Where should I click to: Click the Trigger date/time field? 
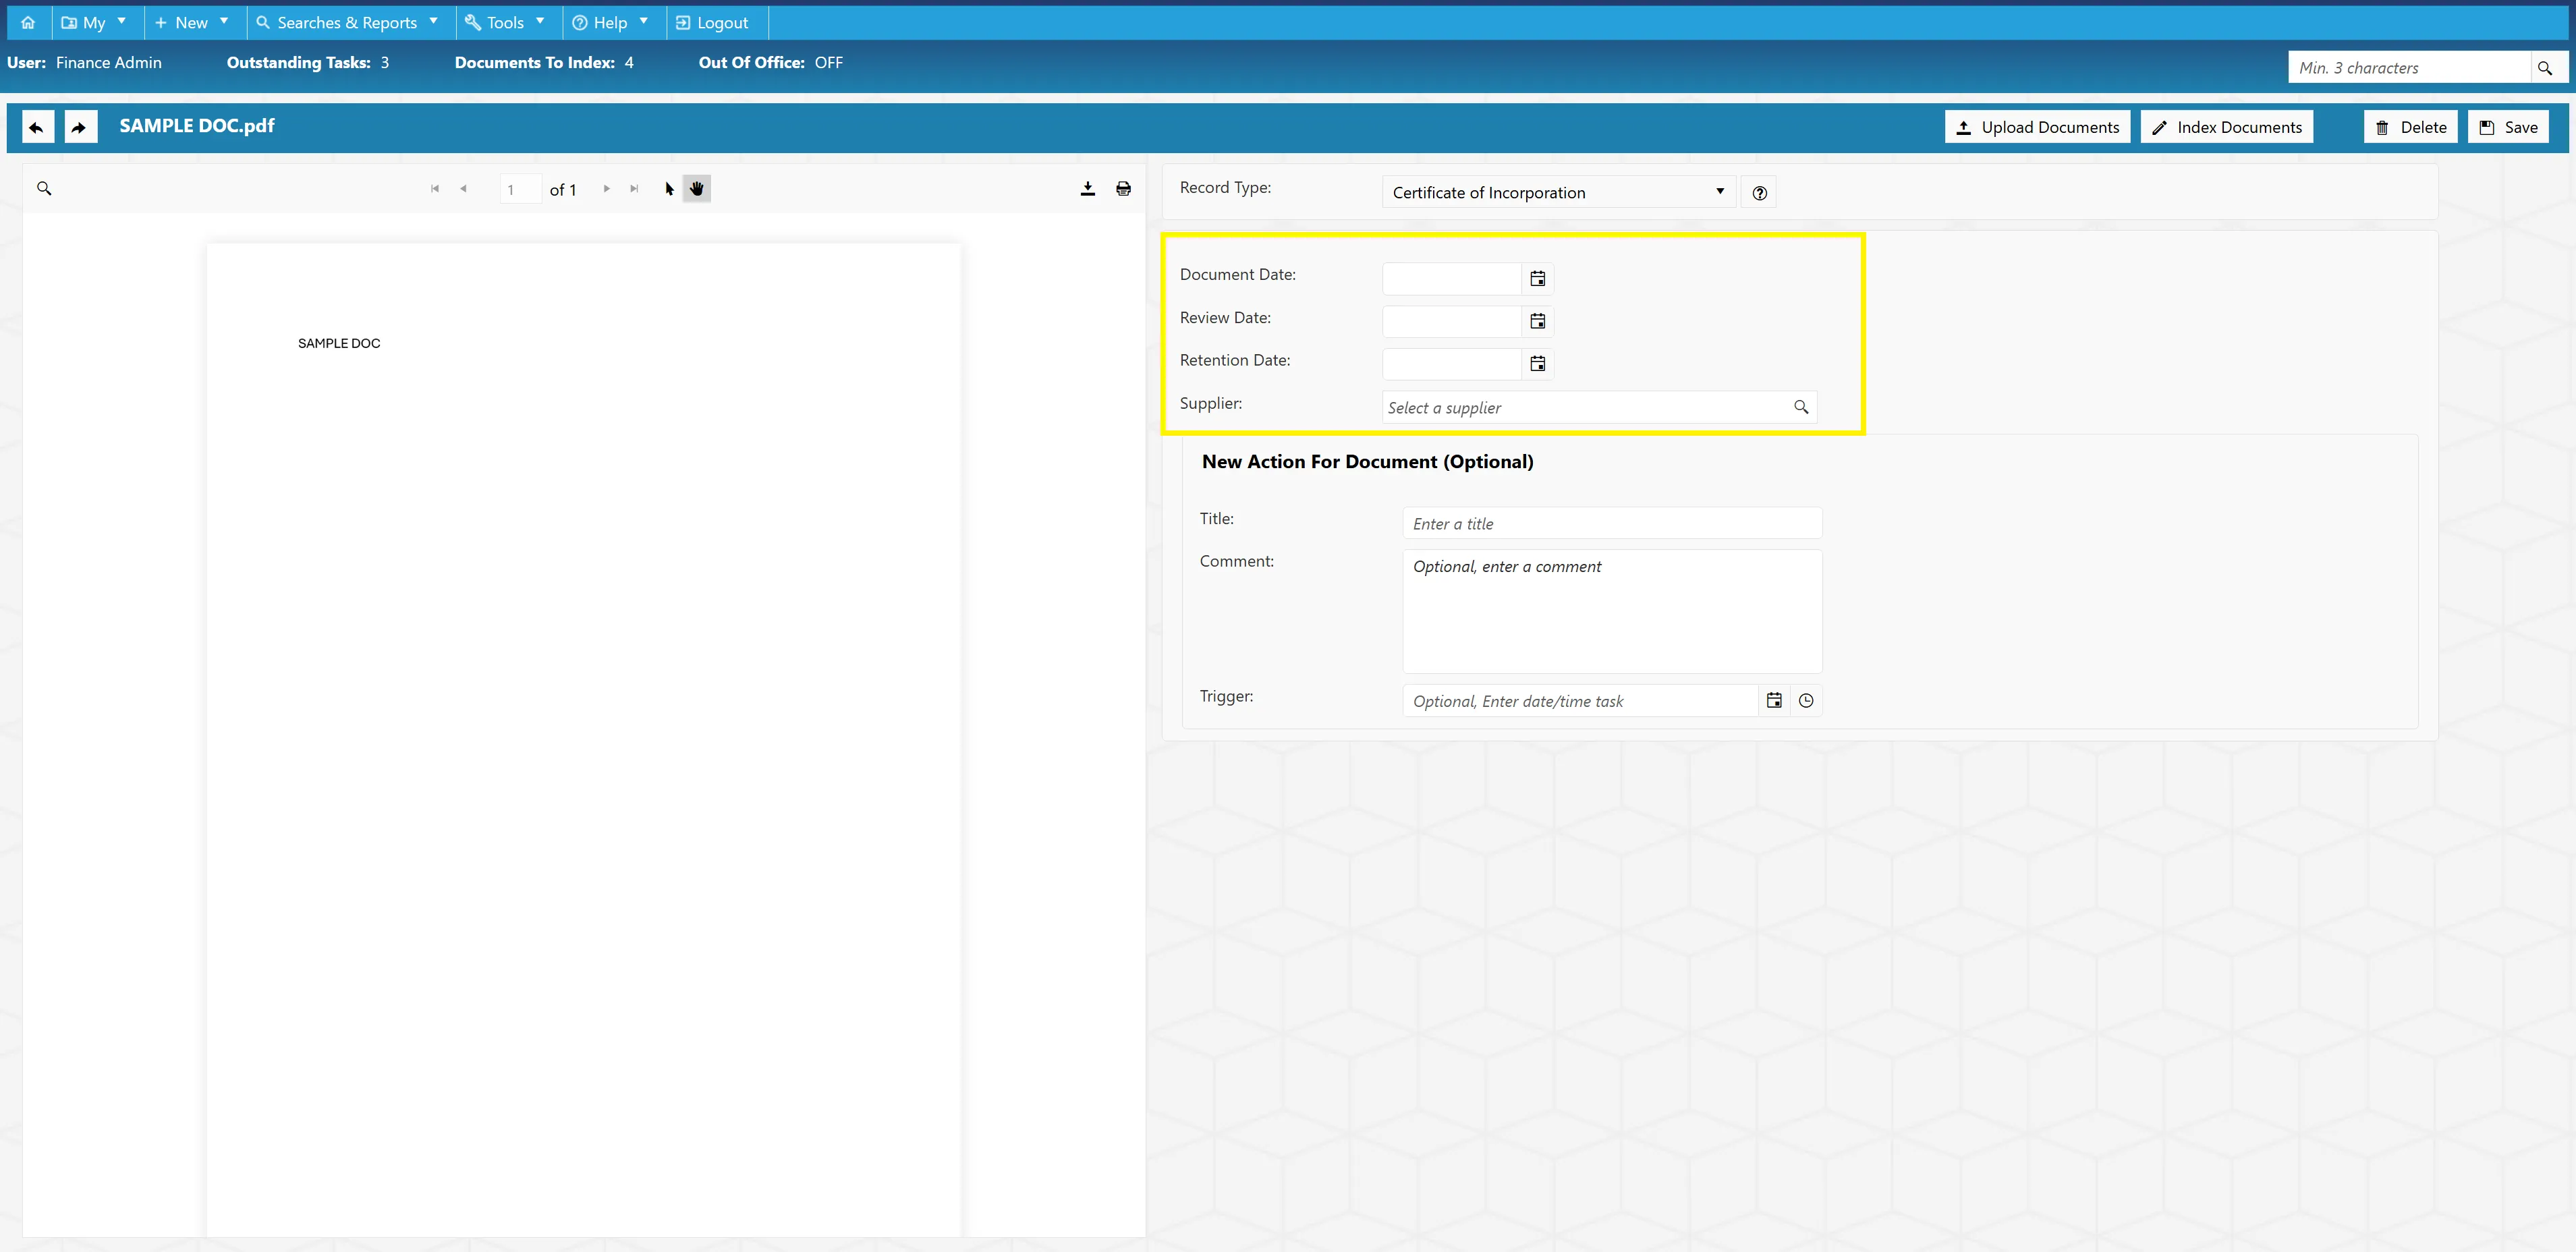(x=1580, y=701)
